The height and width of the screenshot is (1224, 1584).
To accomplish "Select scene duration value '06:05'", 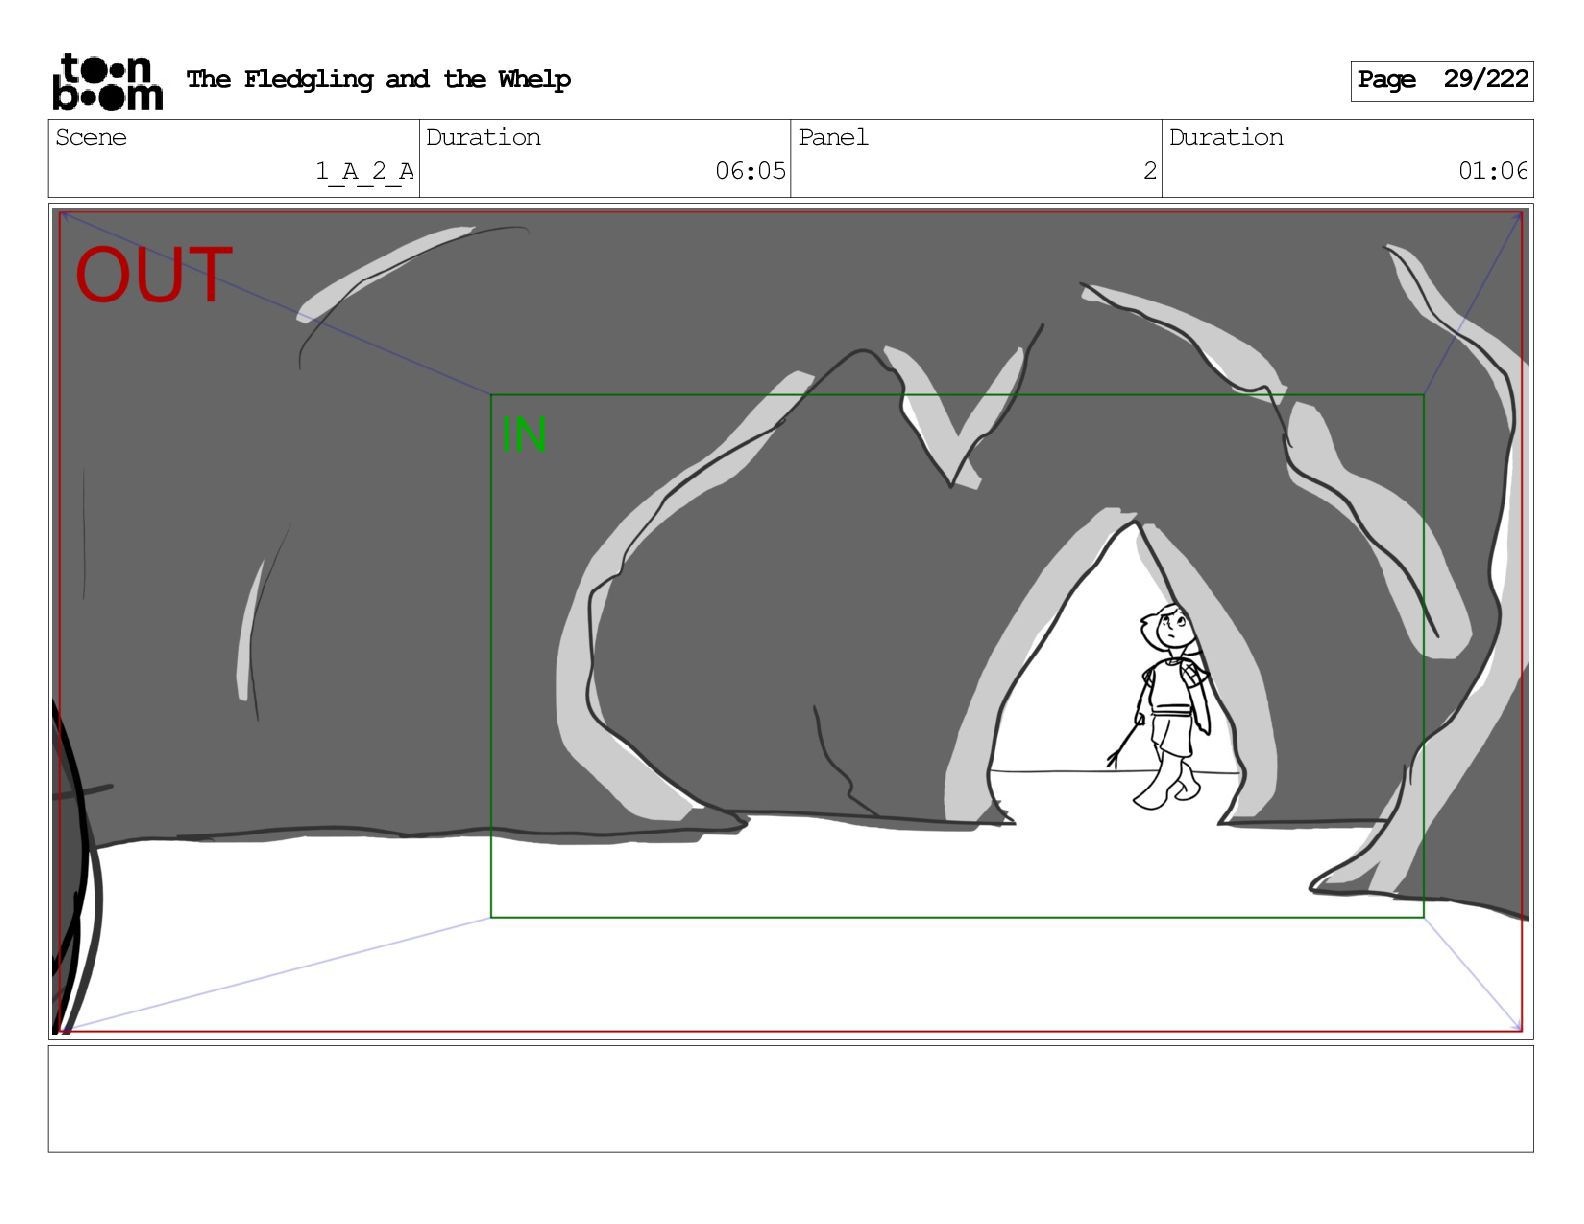I will pos(750,171).
